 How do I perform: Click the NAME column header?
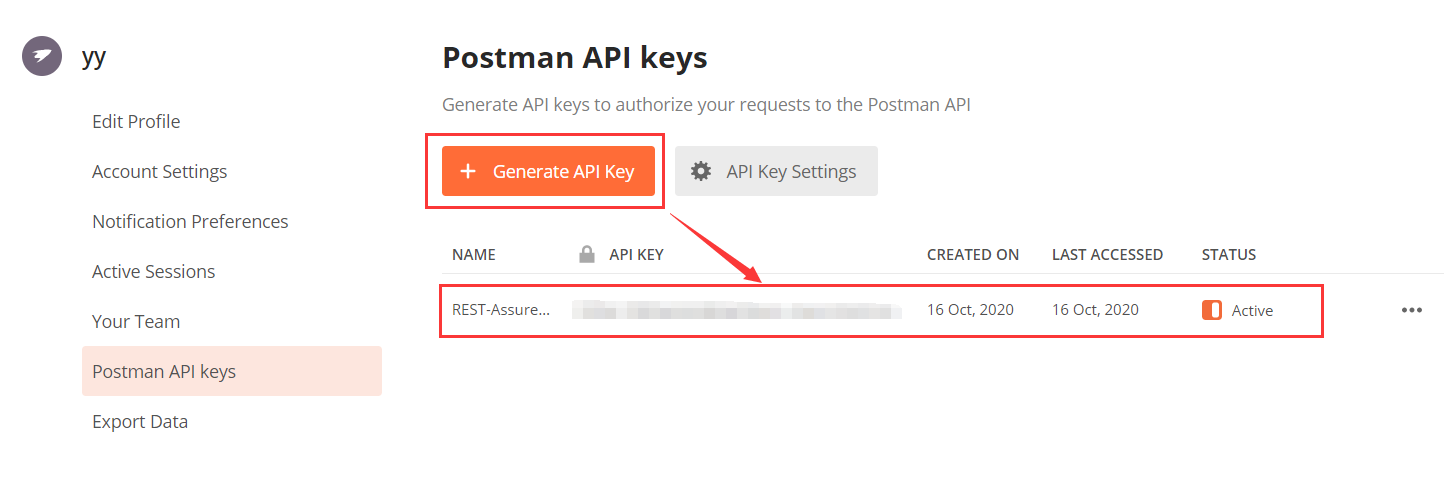[474, 254]
